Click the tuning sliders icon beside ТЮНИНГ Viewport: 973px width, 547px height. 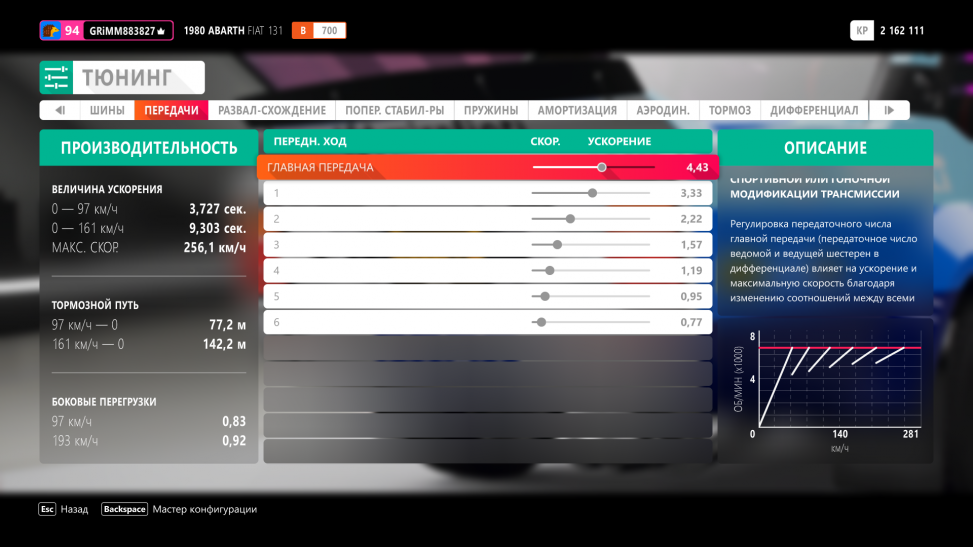tap(57, 77)
